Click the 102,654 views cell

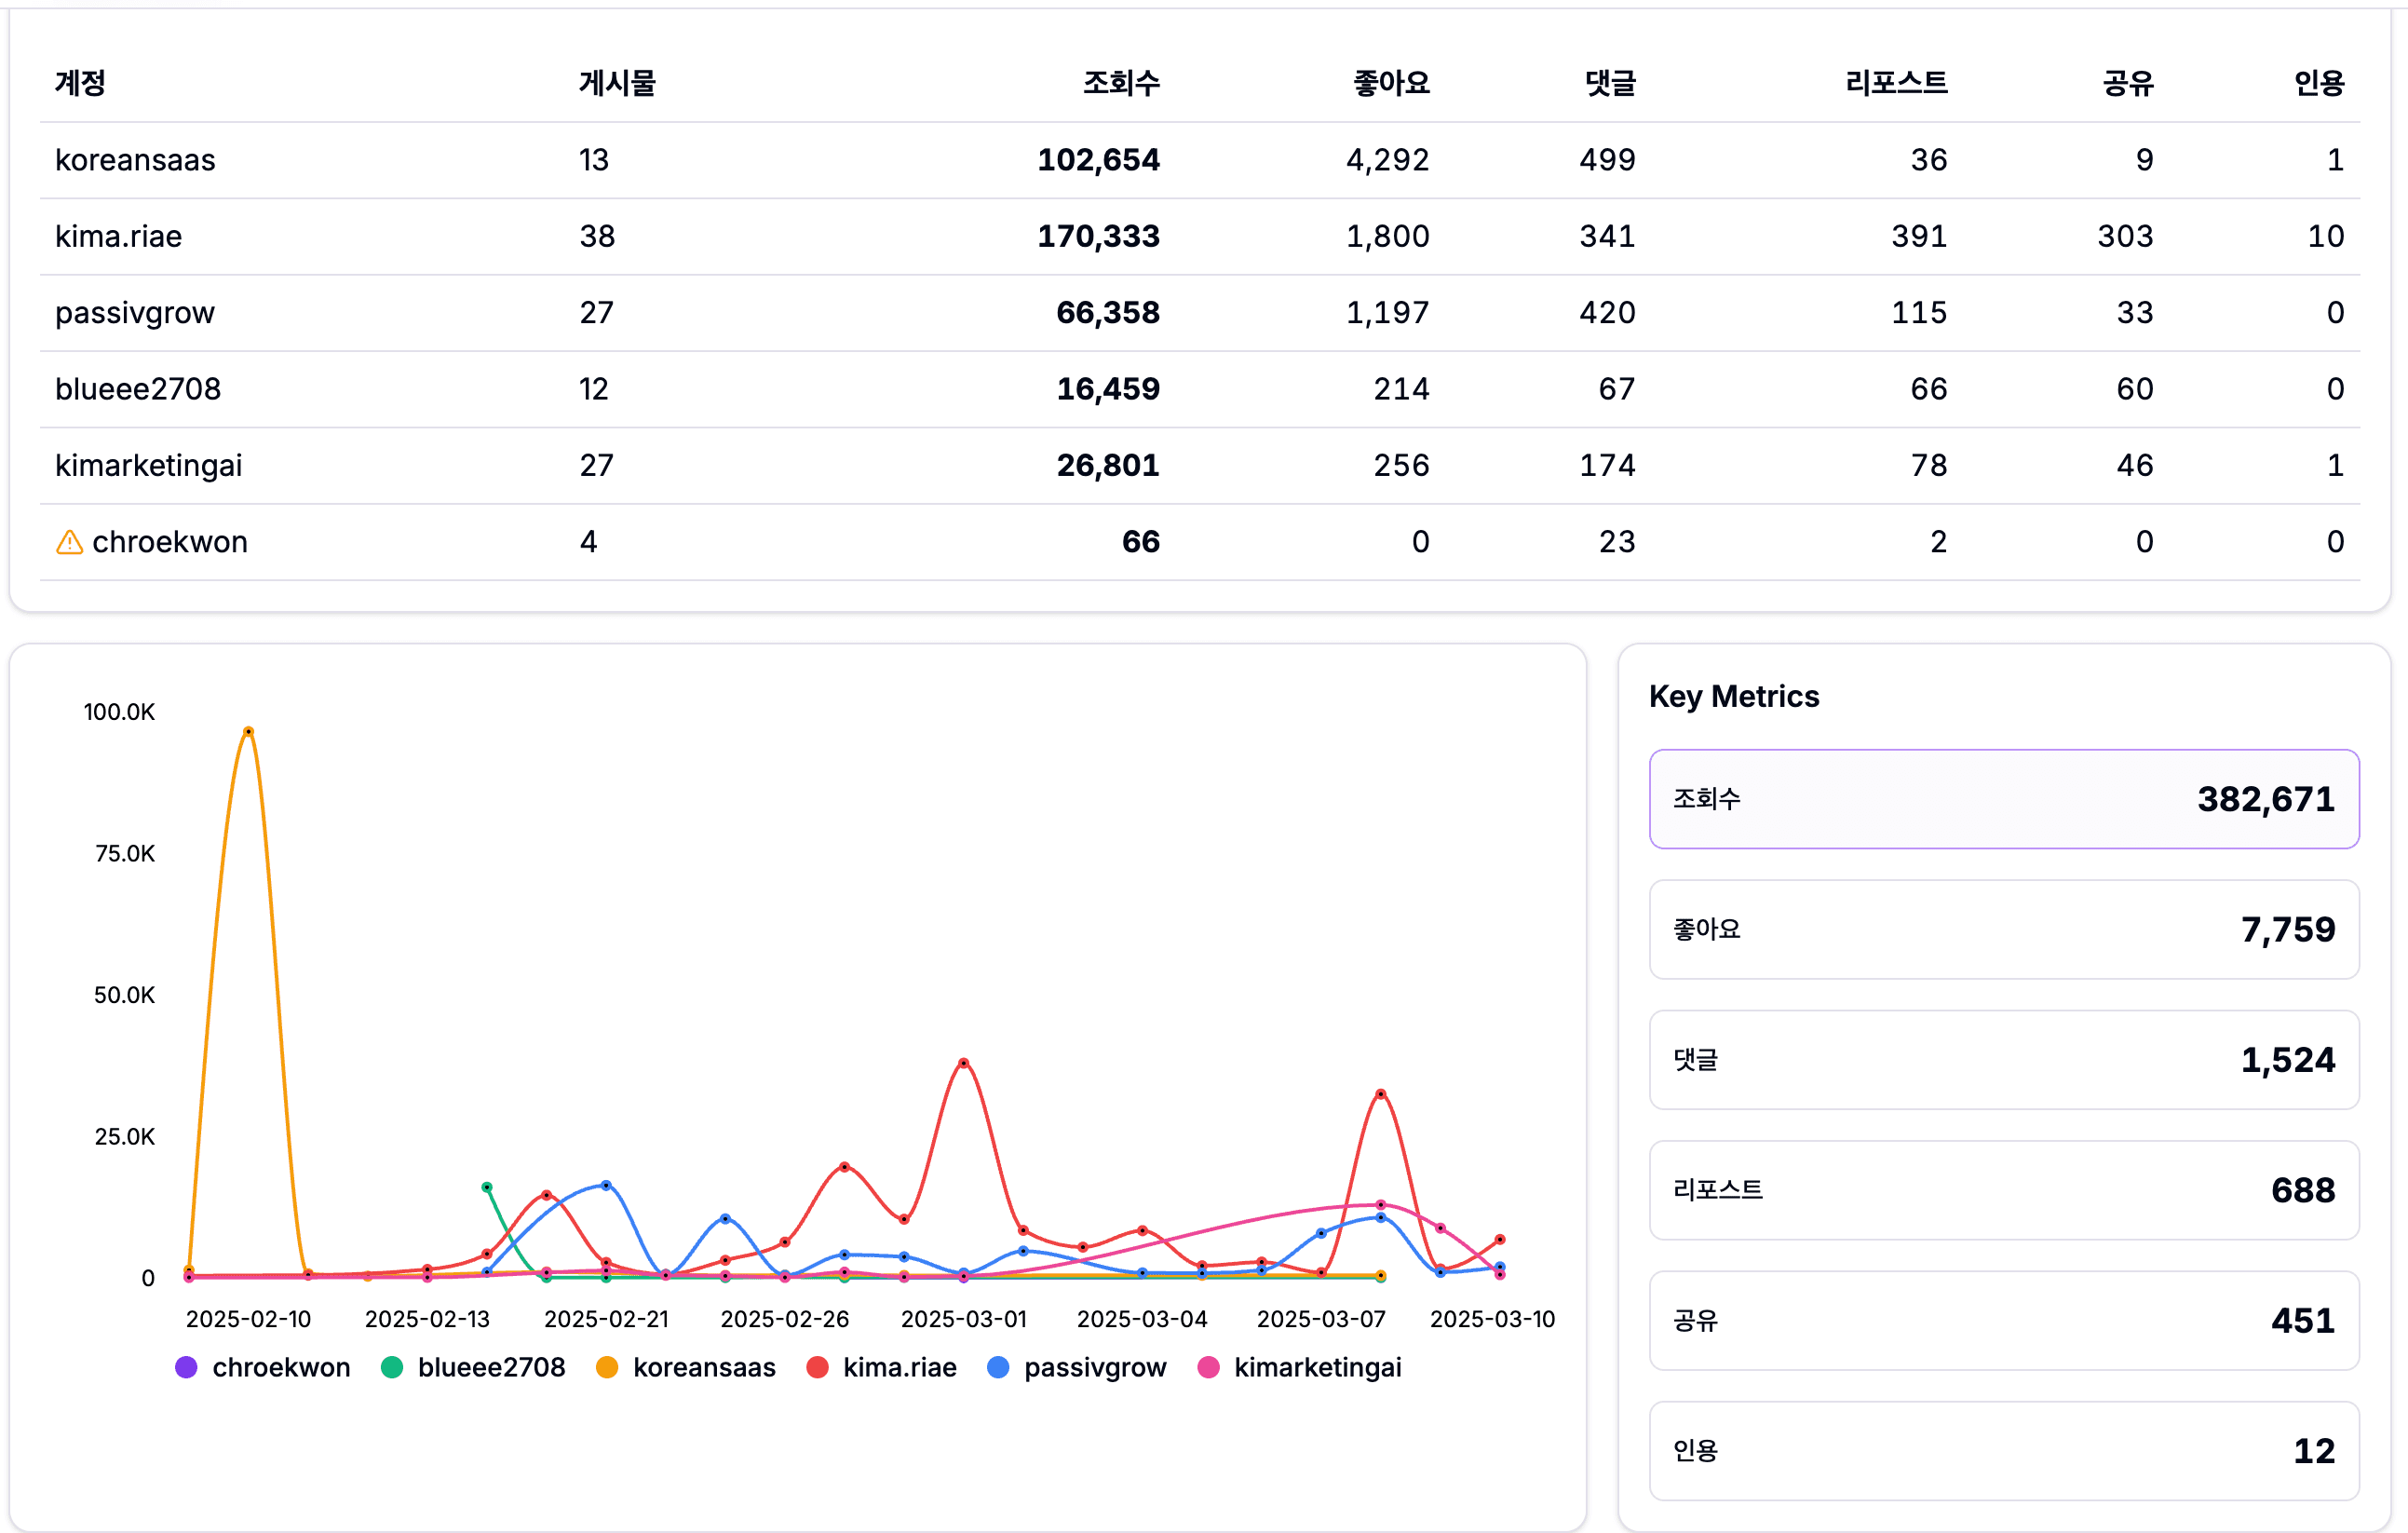[x=1098, y=160]
